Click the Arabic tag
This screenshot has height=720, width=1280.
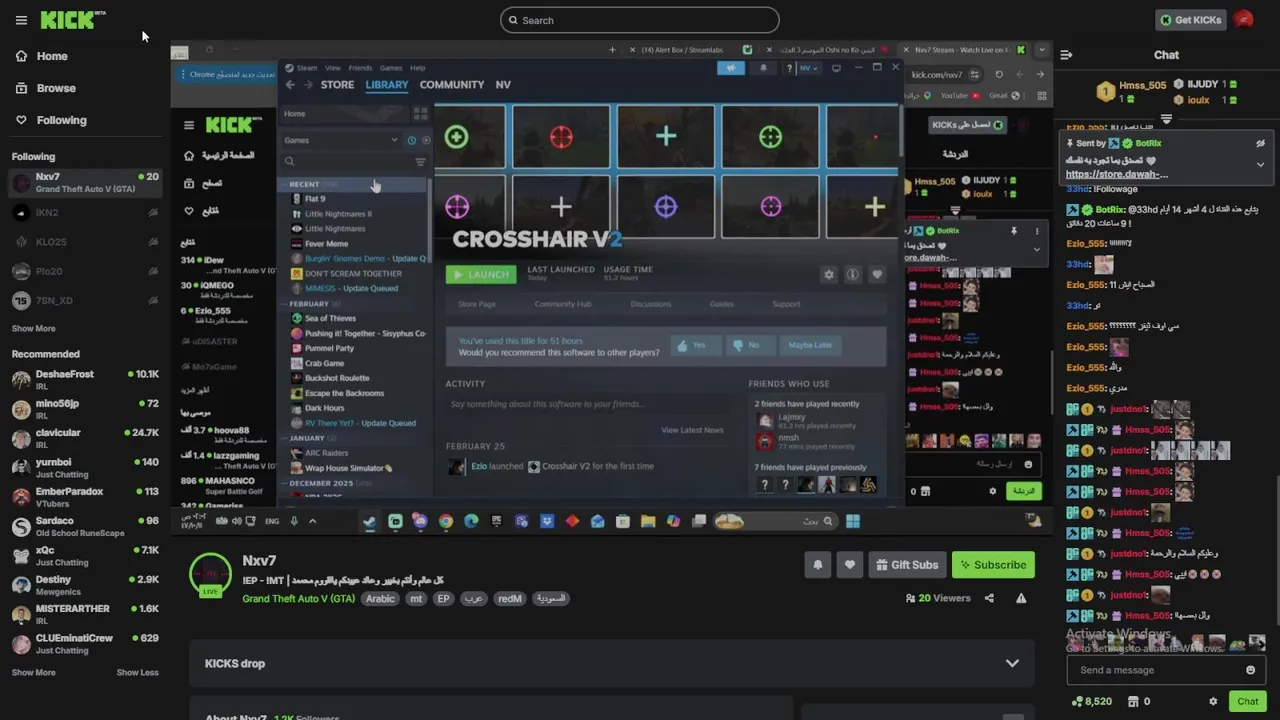point(380,599)
